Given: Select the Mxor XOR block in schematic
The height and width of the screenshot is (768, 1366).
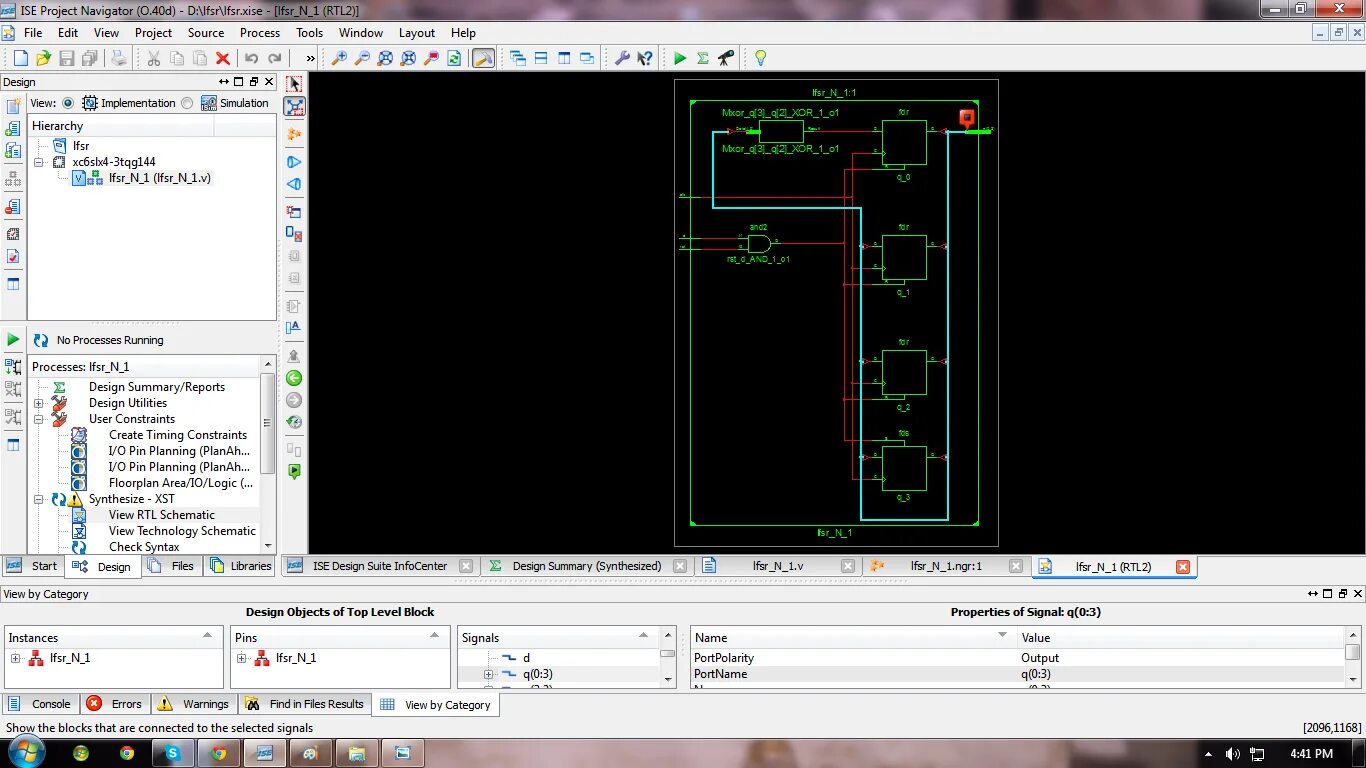Looking at the screenshot, I should 781,131.
